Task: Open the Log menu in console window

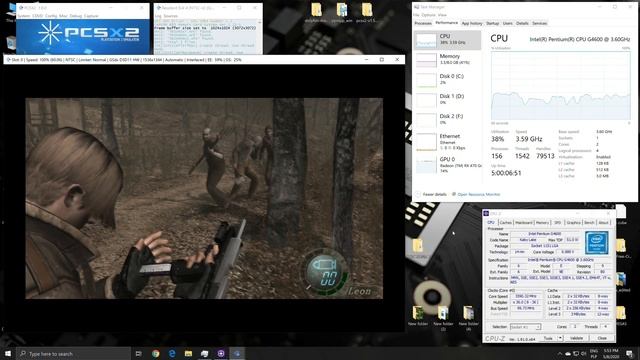Action: tap(158, 16)
